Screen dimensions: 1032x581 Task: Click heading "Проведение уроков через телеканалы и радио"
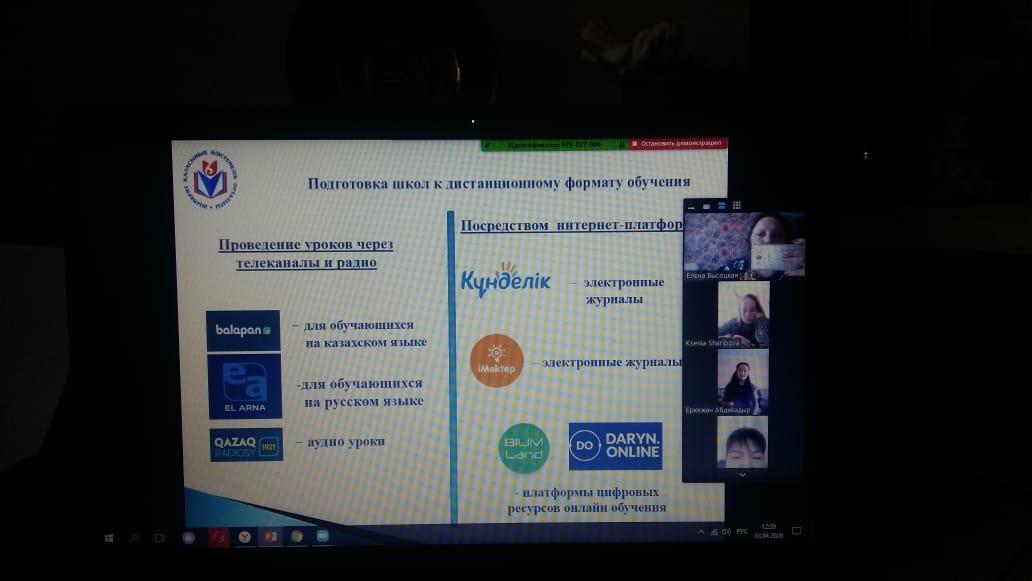click(306, 253)
